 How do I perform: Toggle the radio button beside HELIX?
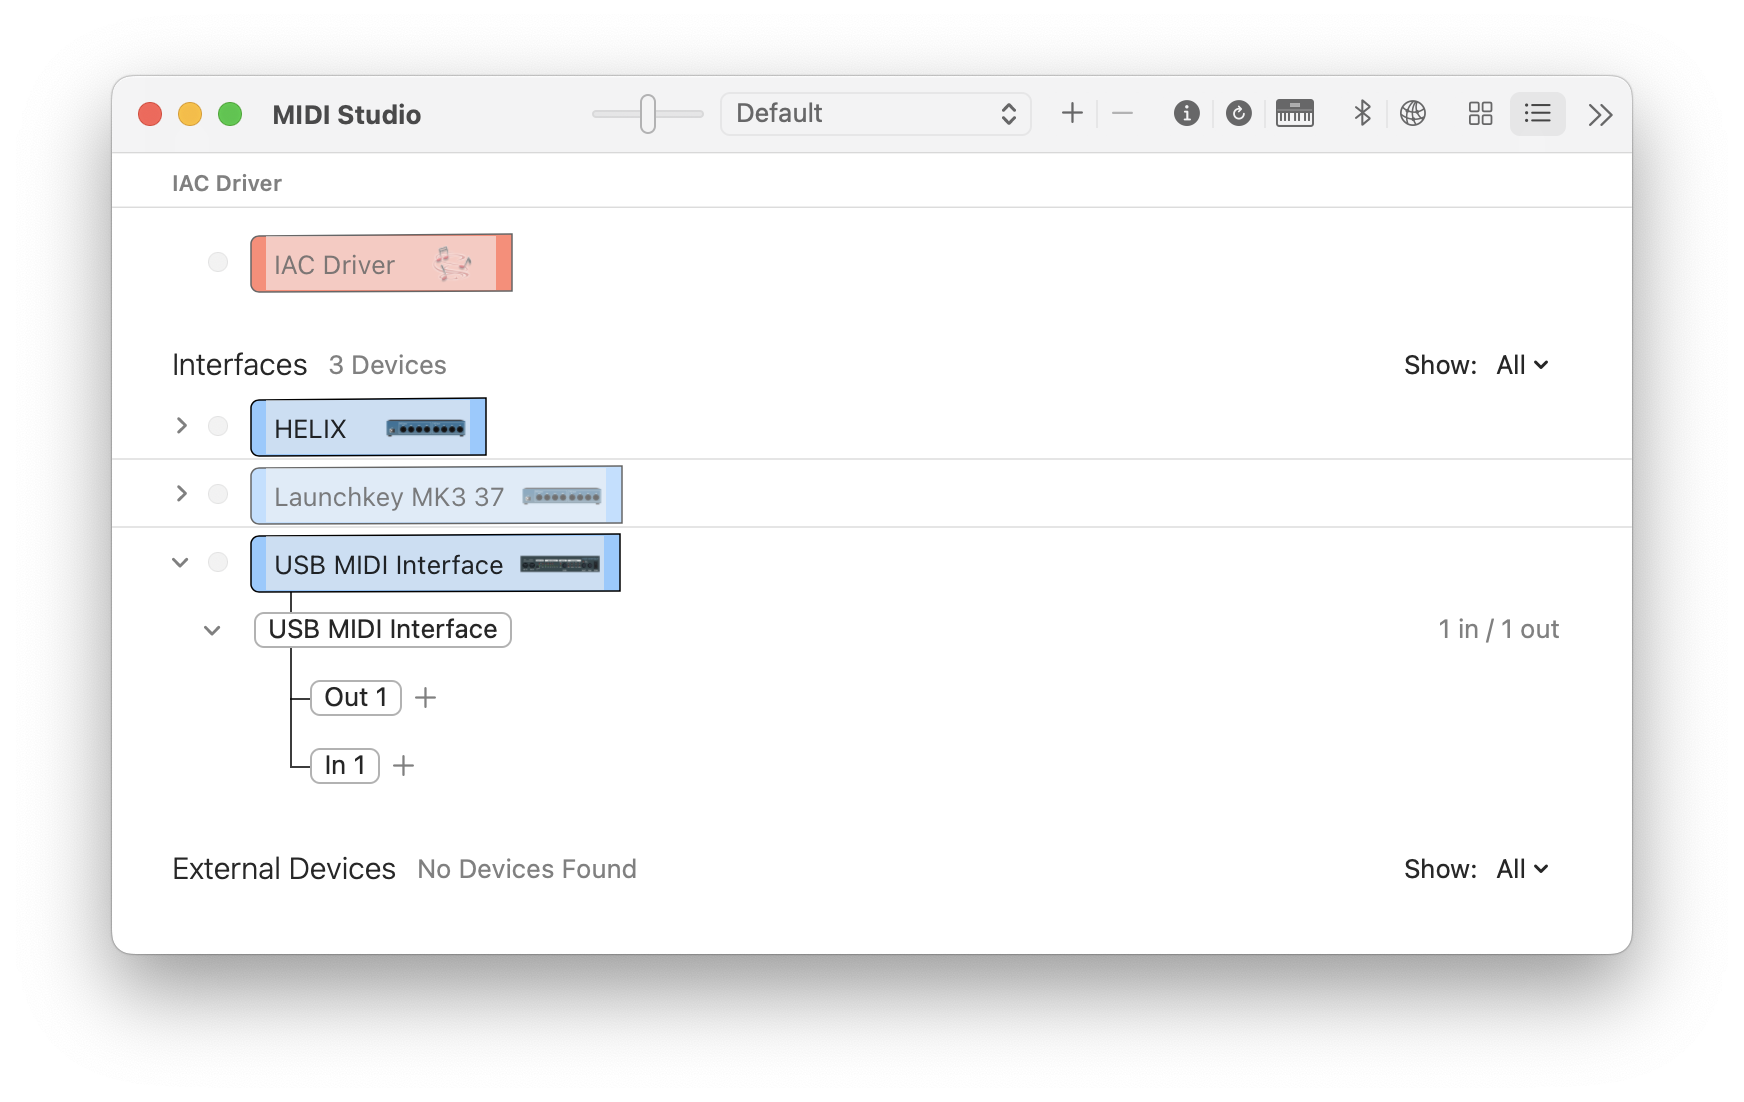pos(218,427)
